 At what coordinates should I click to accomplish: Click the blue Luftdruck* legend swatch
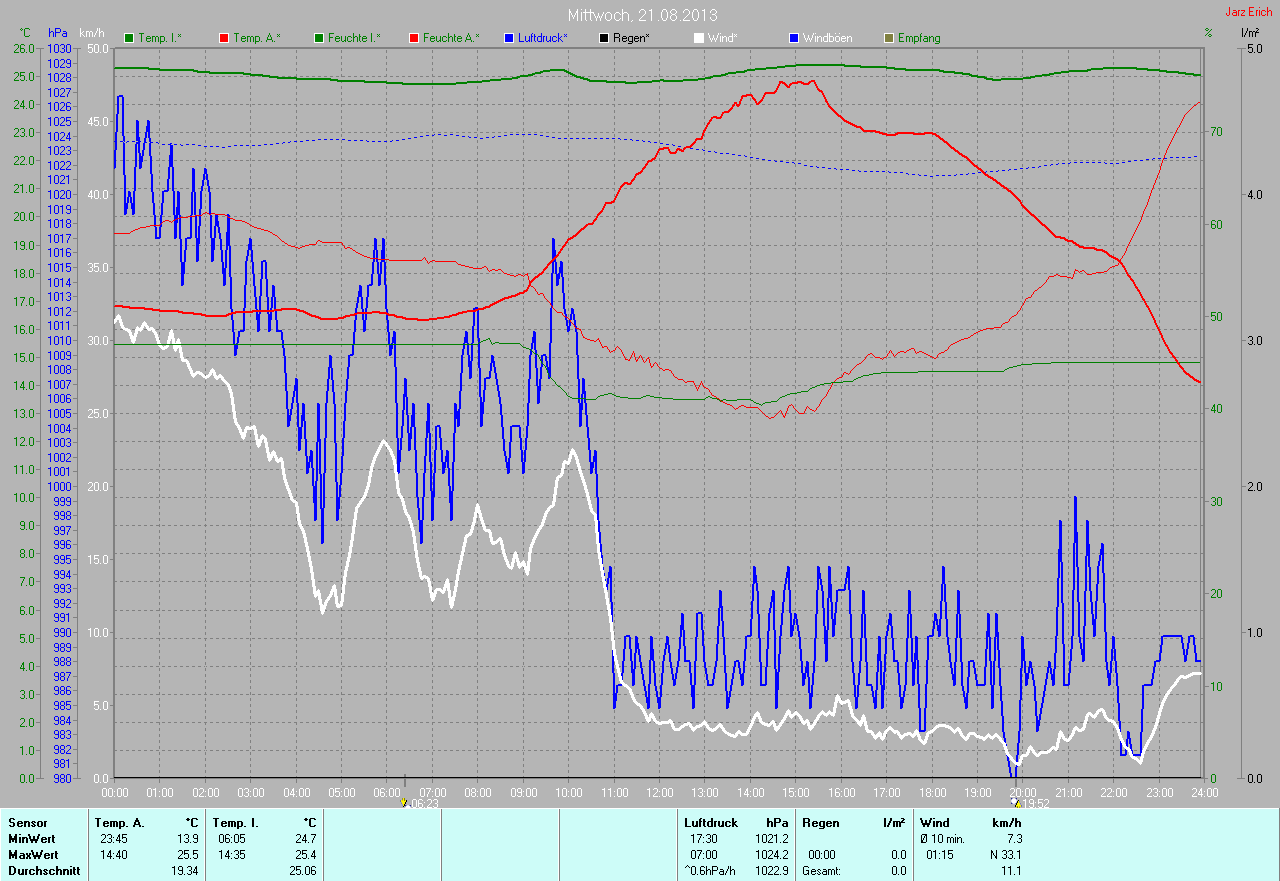click(x=508, y=38)
